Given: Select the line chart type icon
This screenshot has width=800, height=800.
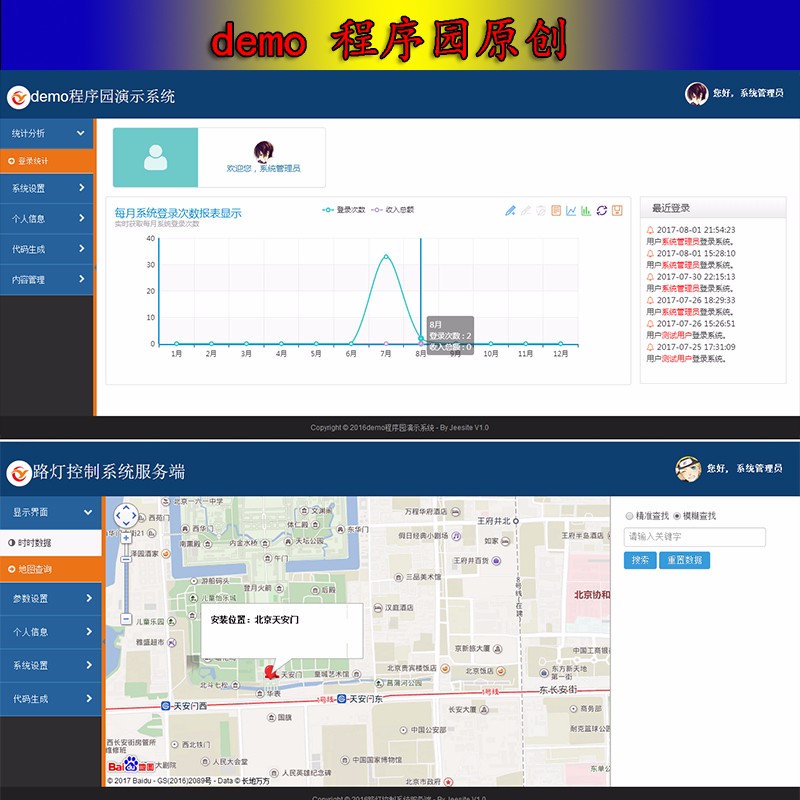Looking at the screenshot, I should (x=571, y=208).
